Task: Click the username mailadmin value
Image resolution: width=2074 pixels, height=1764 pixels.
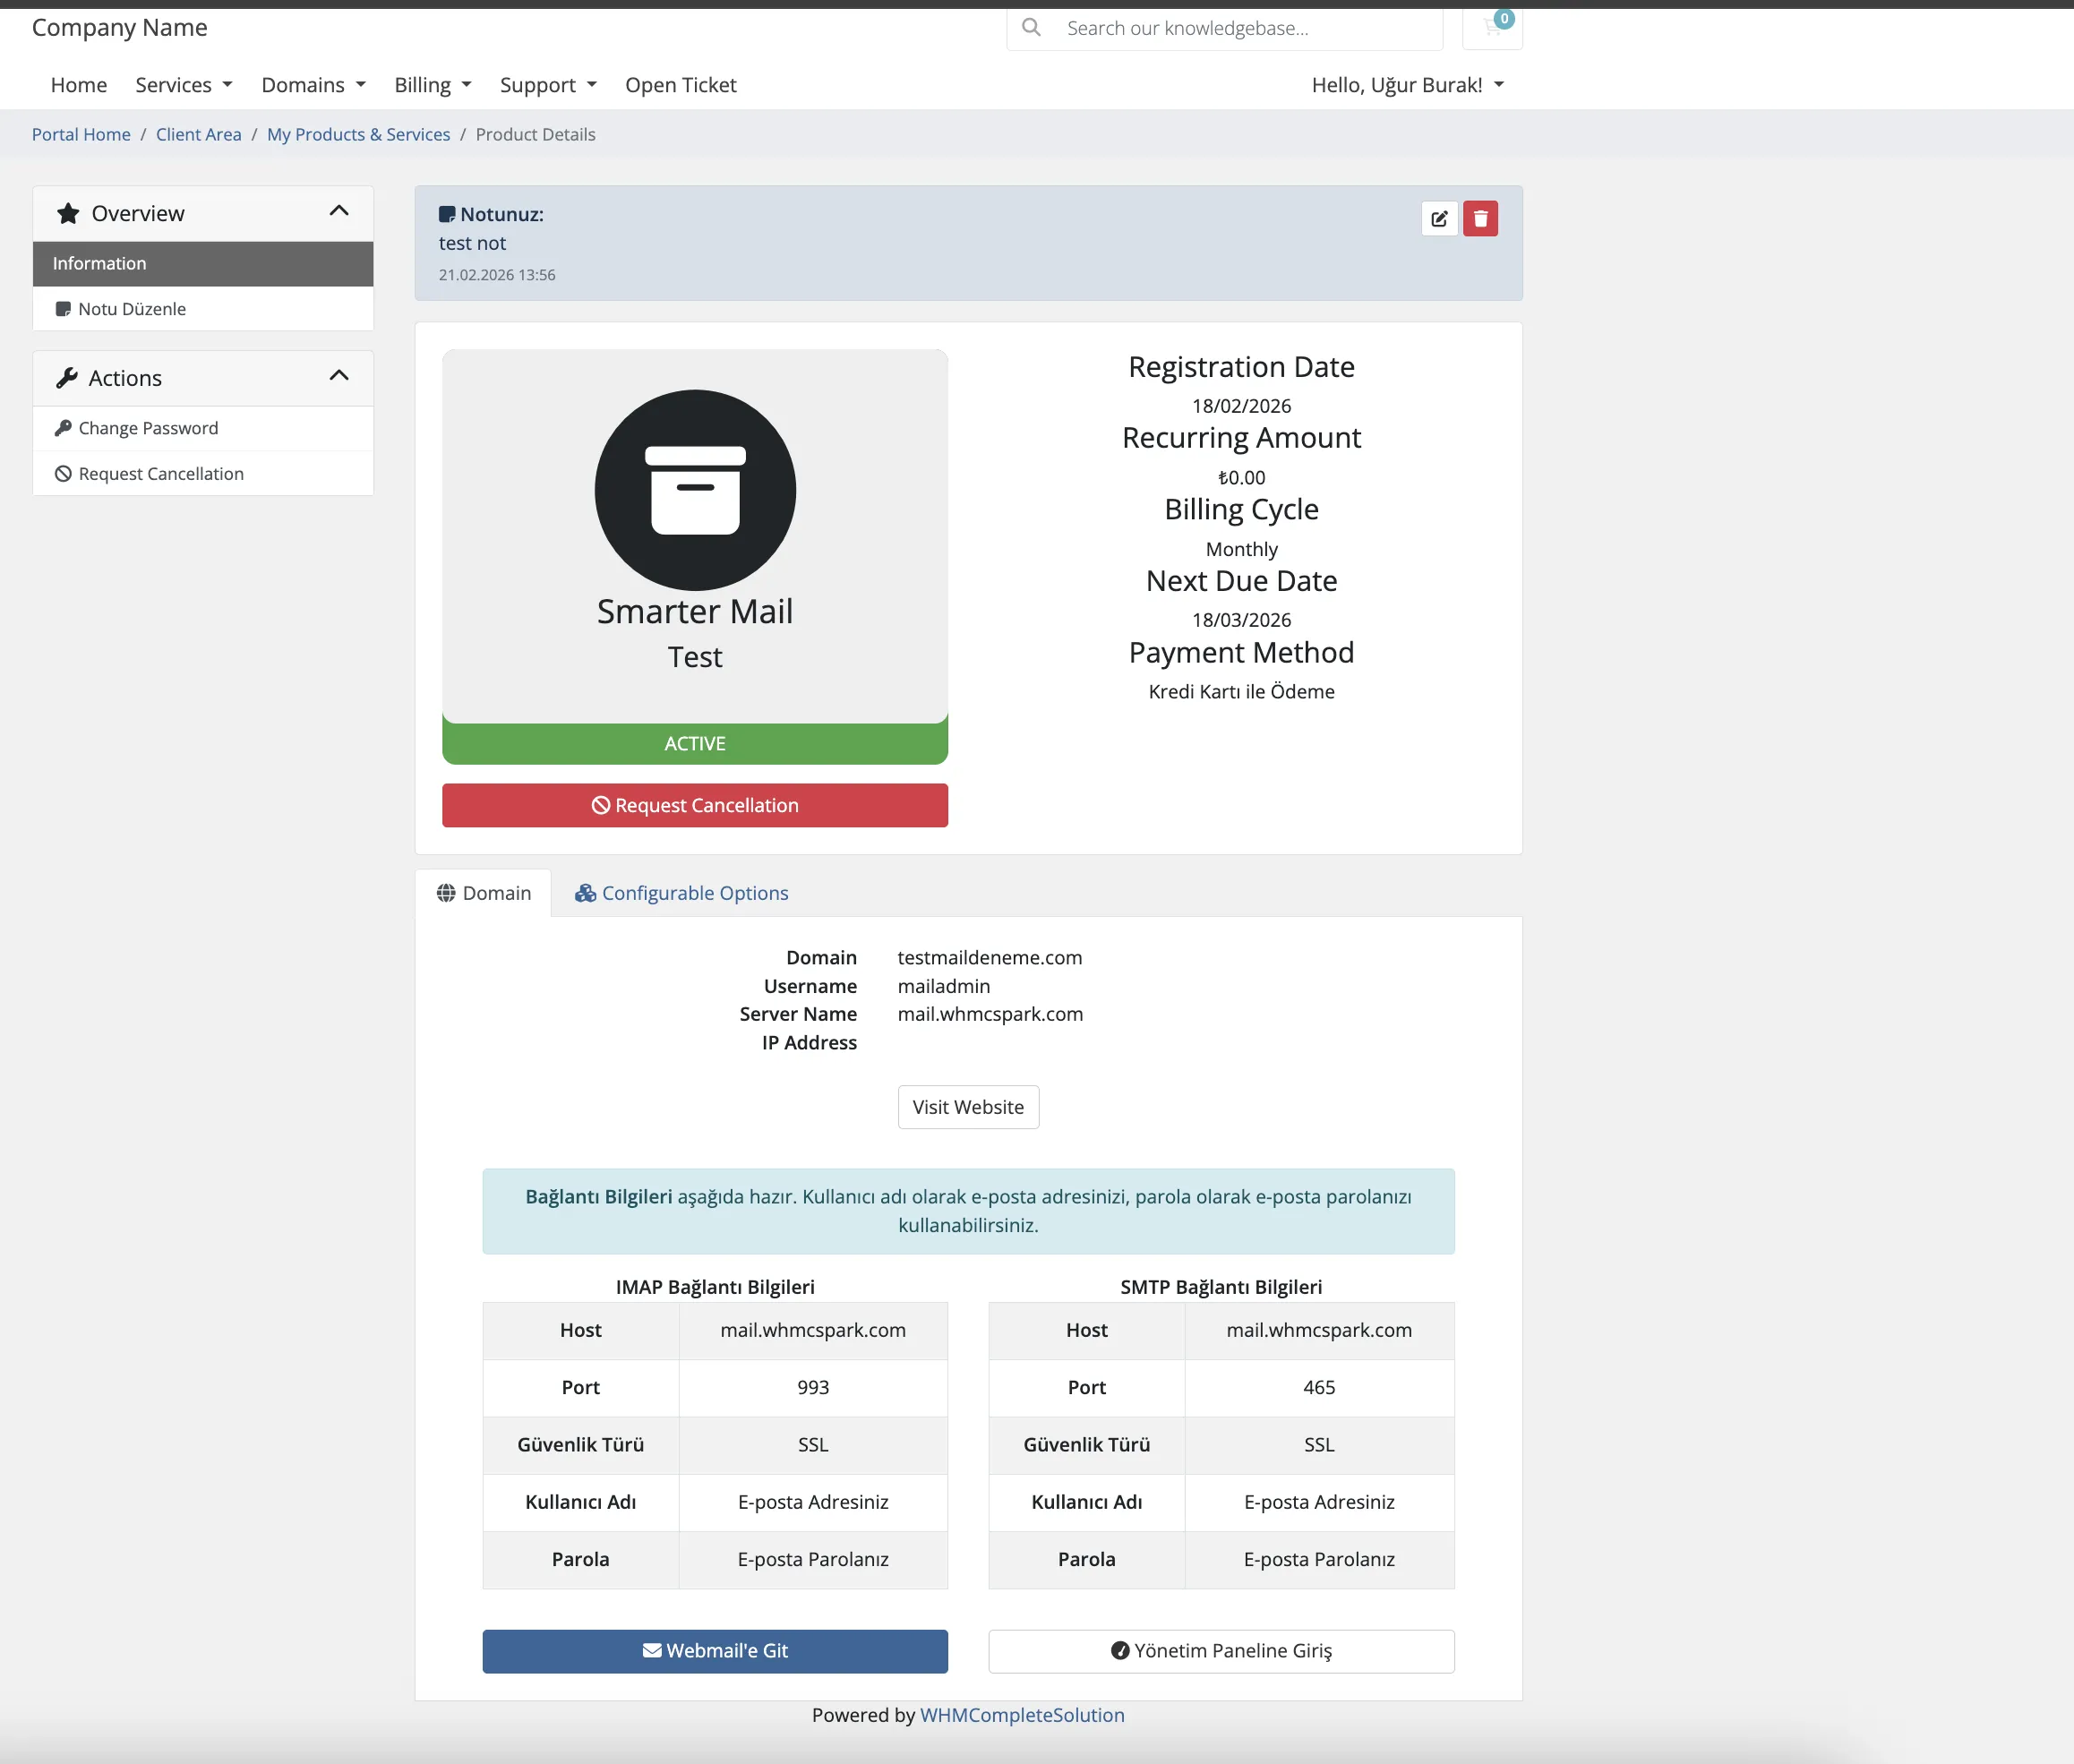Action: pyautogui.click(x=944, y=986)
